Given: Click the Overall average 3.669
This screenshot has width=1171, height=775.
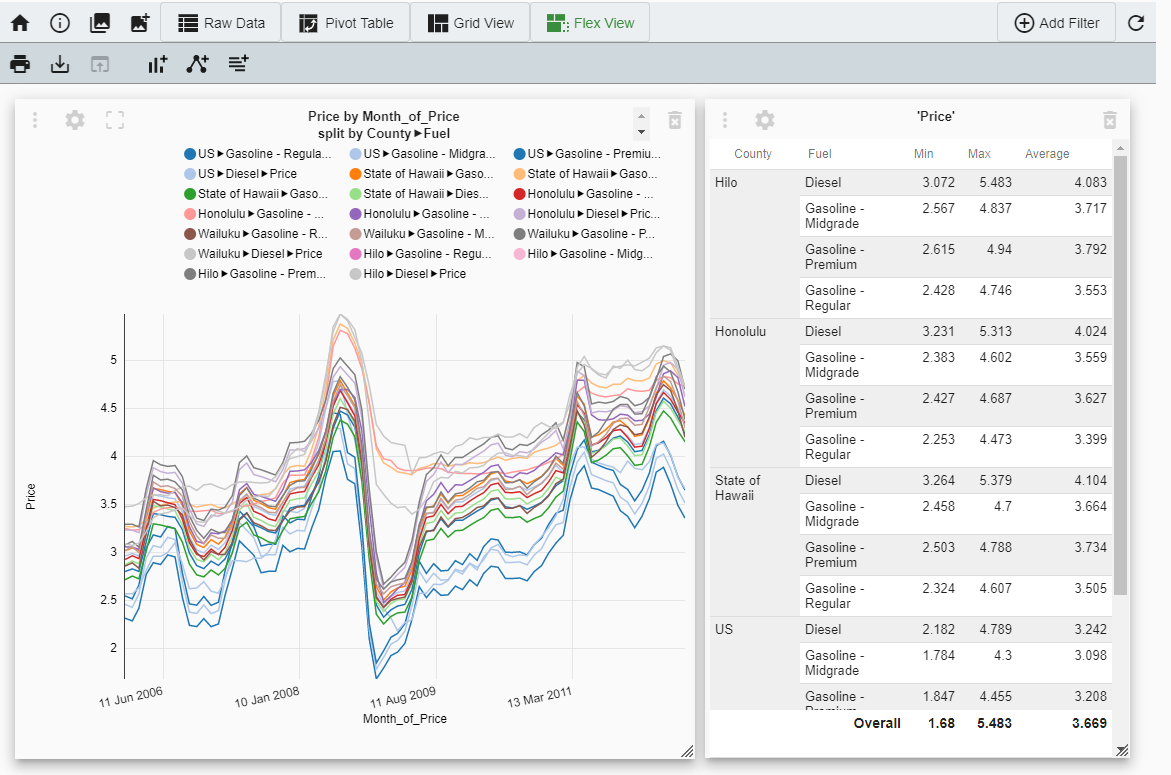Looking at the screenshot, I should [x=1090, y=723].
